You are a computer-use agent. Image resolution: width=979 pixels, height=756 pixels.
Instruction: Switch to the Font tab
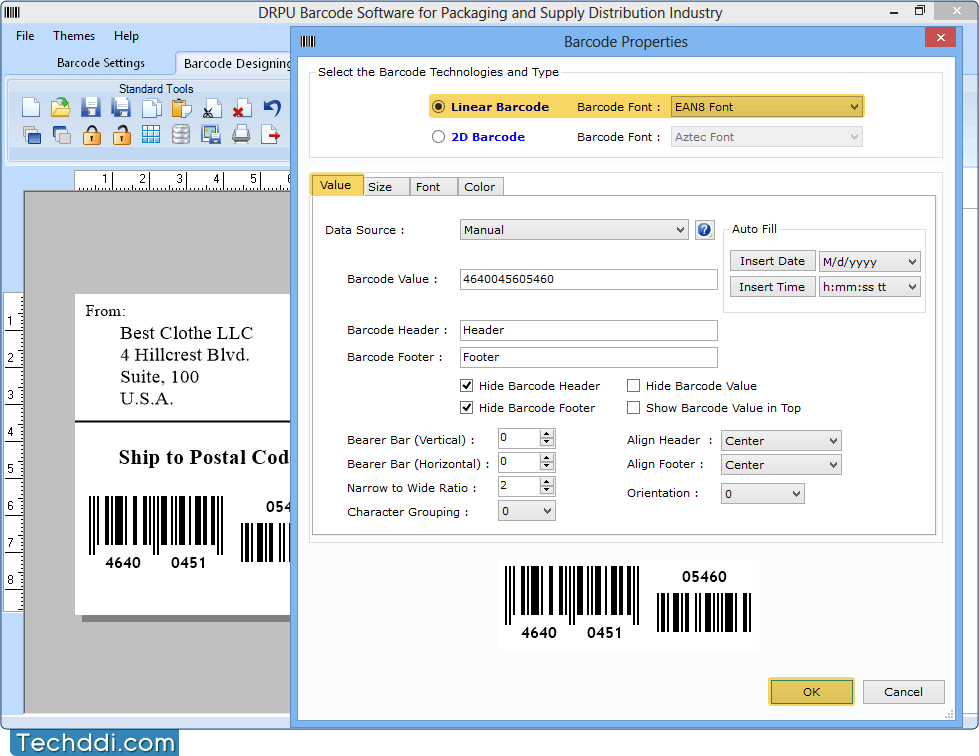click(433, 187)
